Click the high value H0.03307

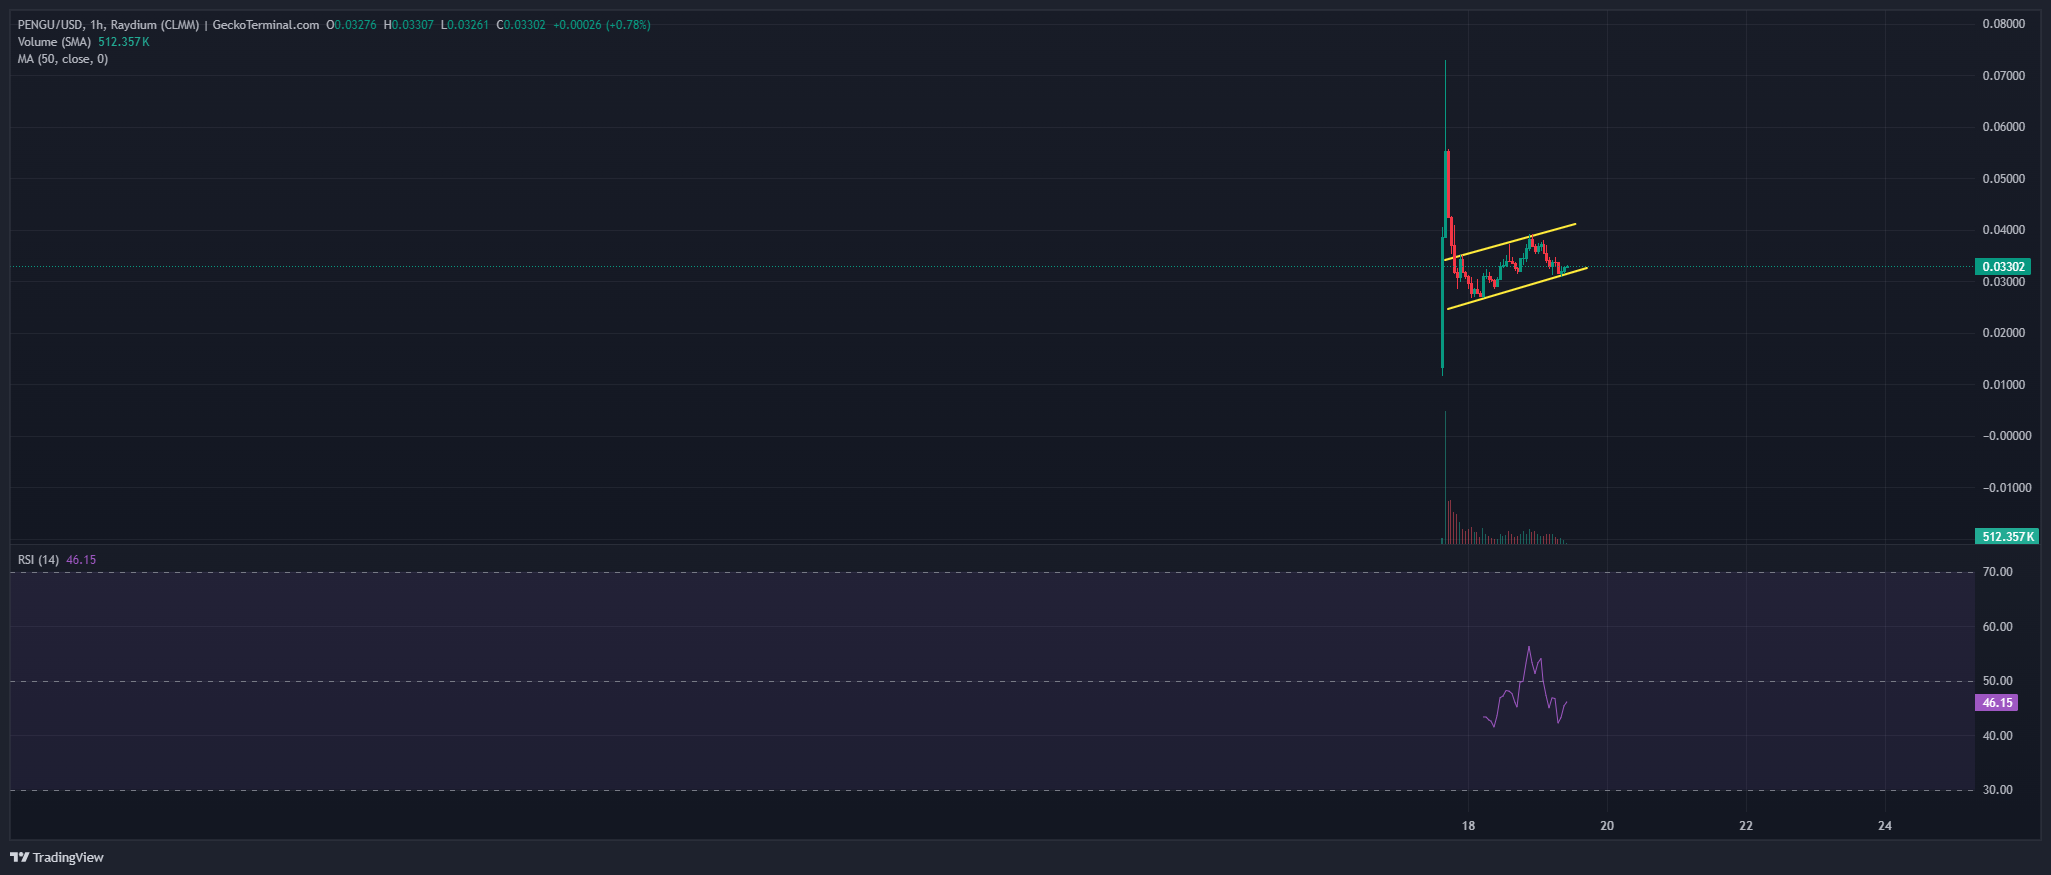(x=409, y=24)
